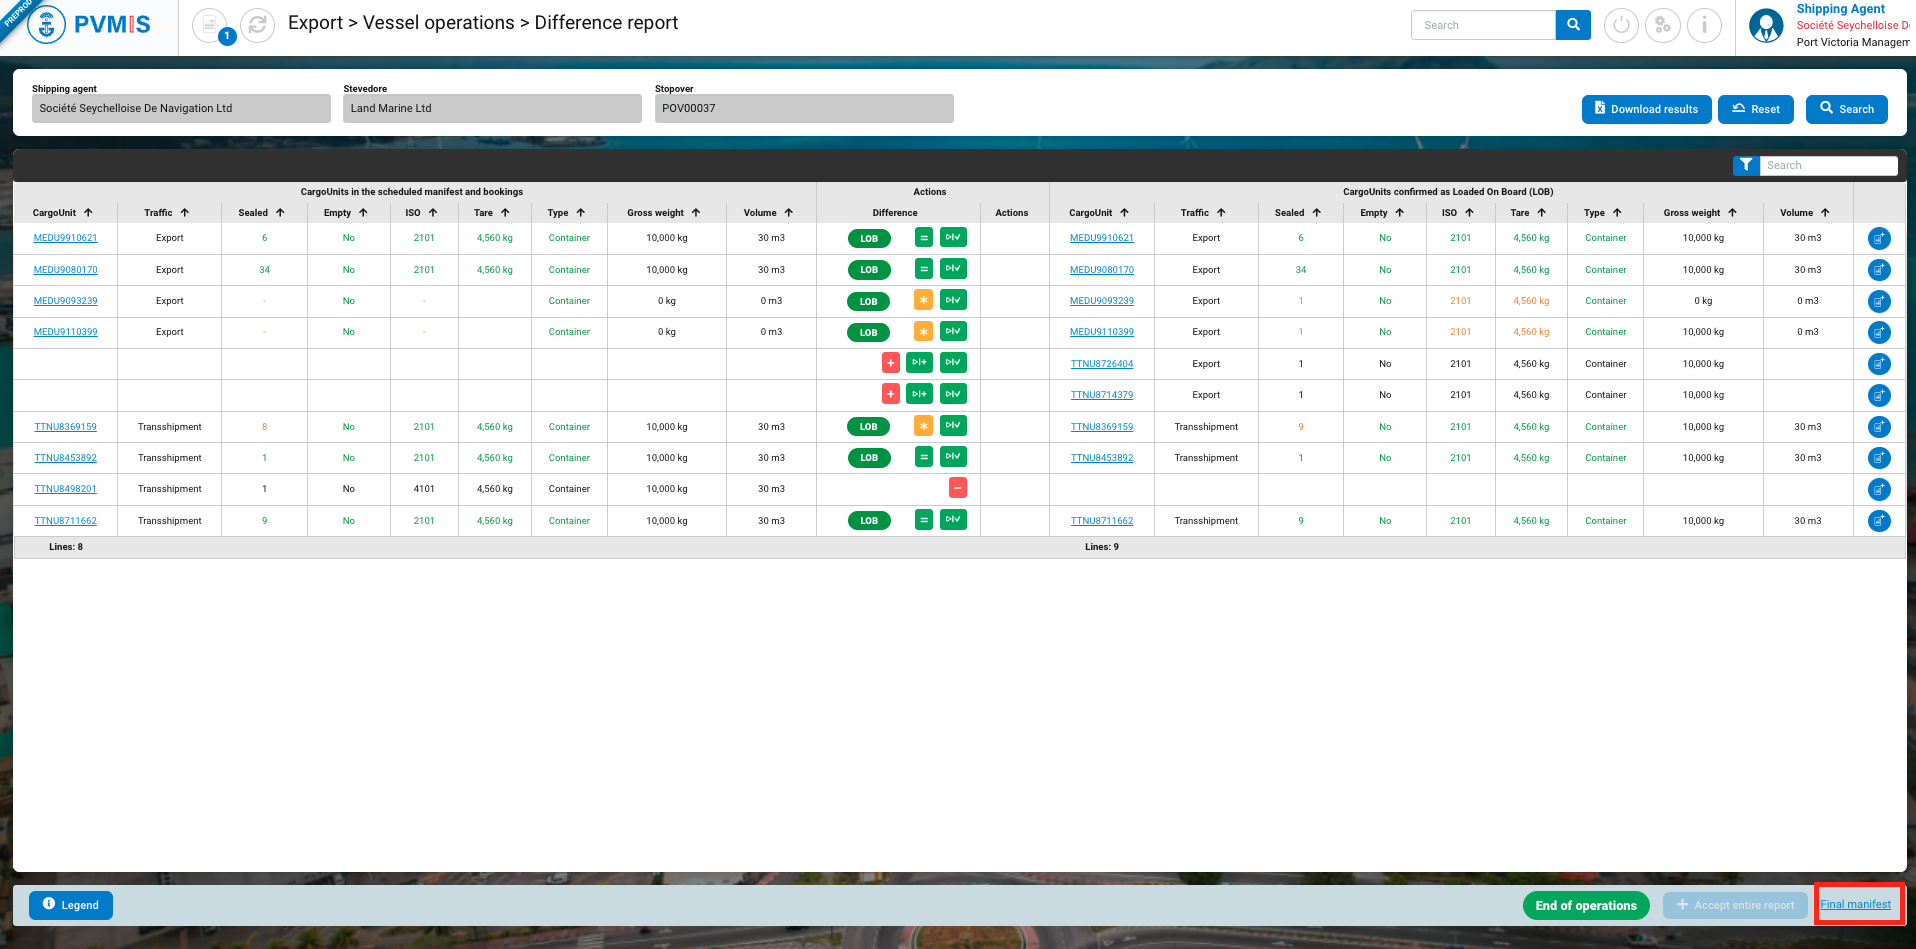The height and width of the screenshot is (949, 1916).
Task: Click orange asterisk icon in MEDU9093239 row
Action: tap(923, 300)
